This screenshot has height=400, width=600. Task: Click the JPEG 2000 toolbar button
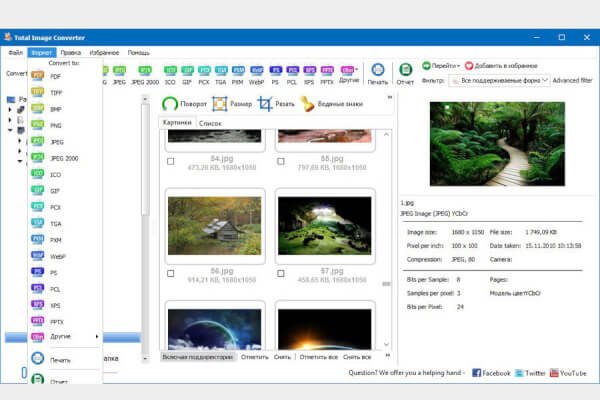(x=145, y=75)
